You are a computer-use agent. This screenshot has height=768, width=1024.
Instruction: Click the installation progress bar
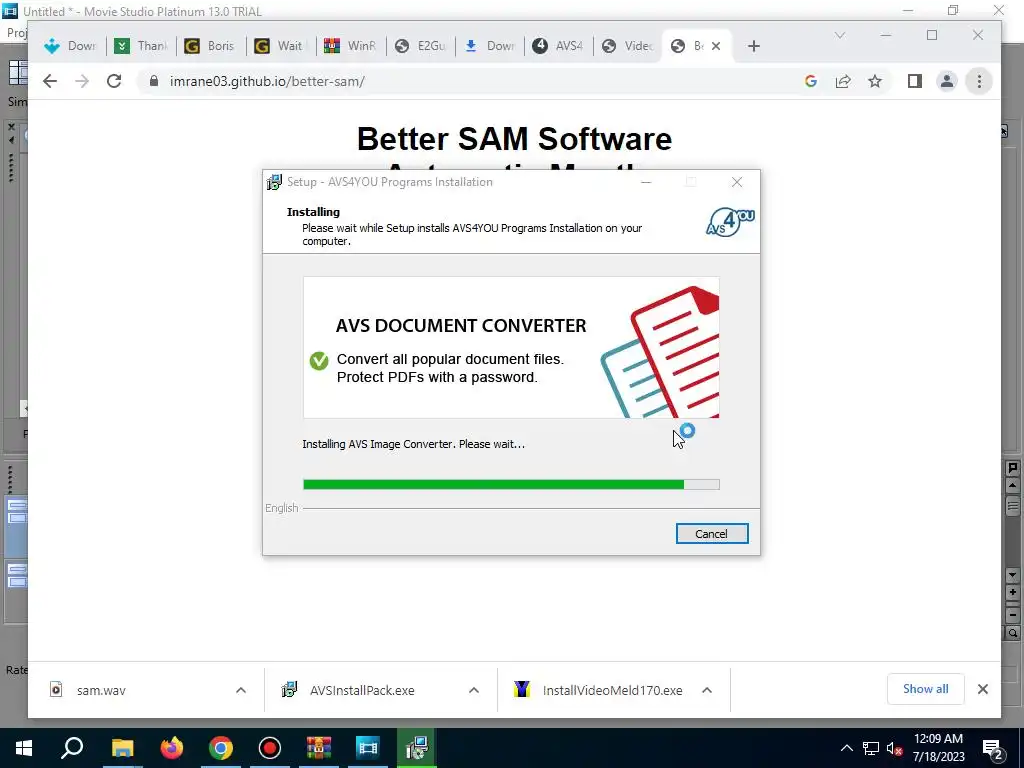point(511,485)
